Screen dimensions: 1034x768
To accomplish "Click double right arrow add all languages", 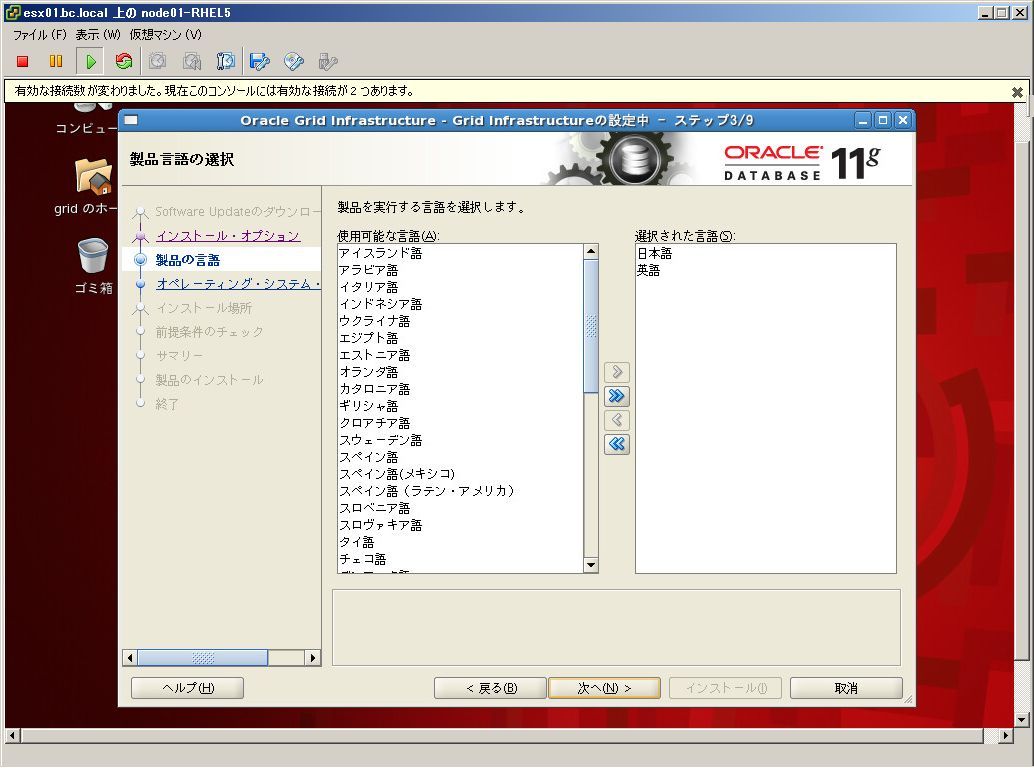I will coord(617,396).
